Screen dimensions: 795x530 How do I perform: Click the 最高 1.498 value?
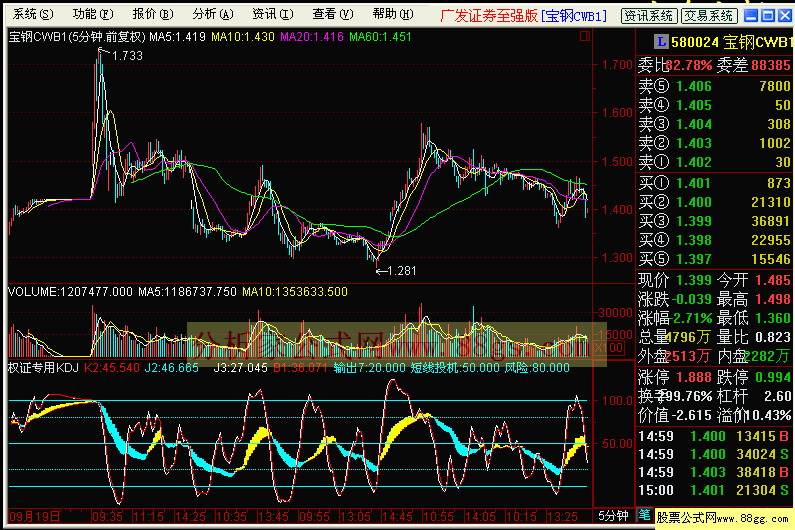pos(773,299)
